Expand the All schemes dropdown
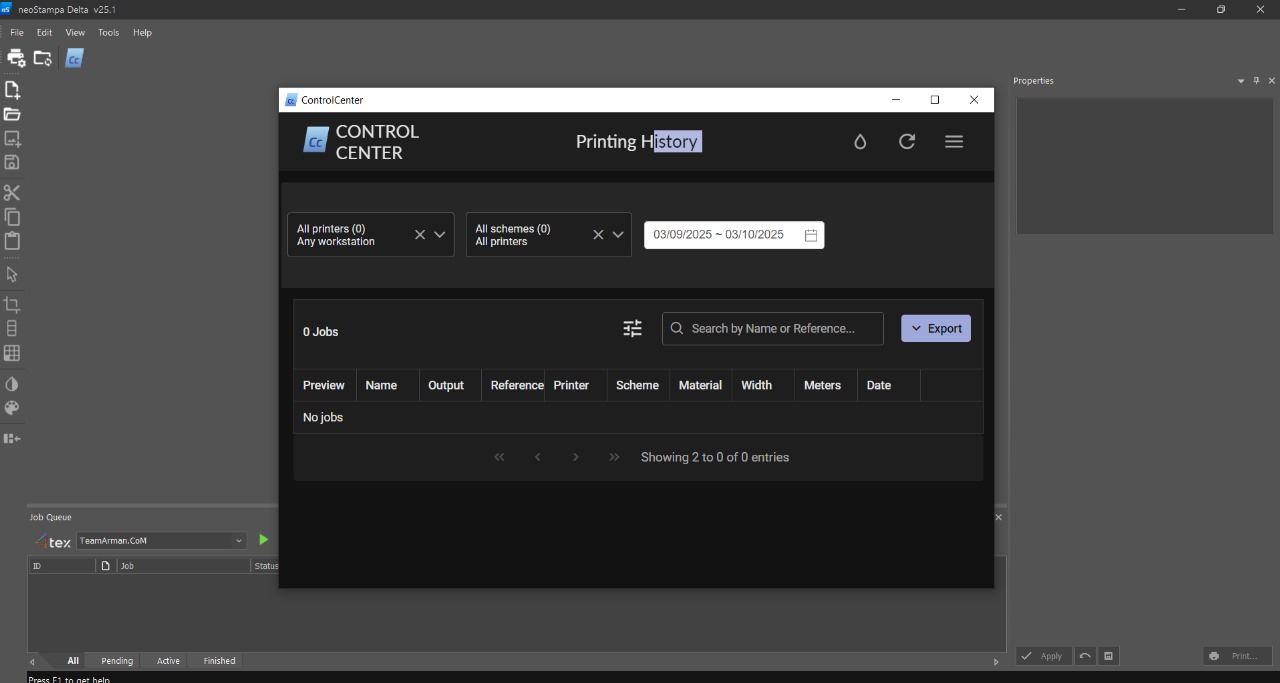1280x683 pixels. 618,235
